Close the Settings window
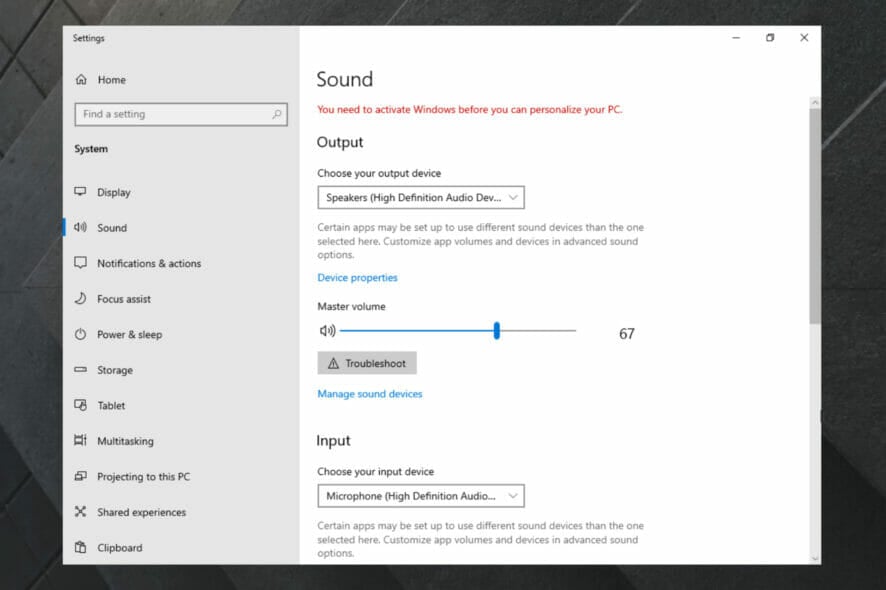886x590 pixels. 804,37
